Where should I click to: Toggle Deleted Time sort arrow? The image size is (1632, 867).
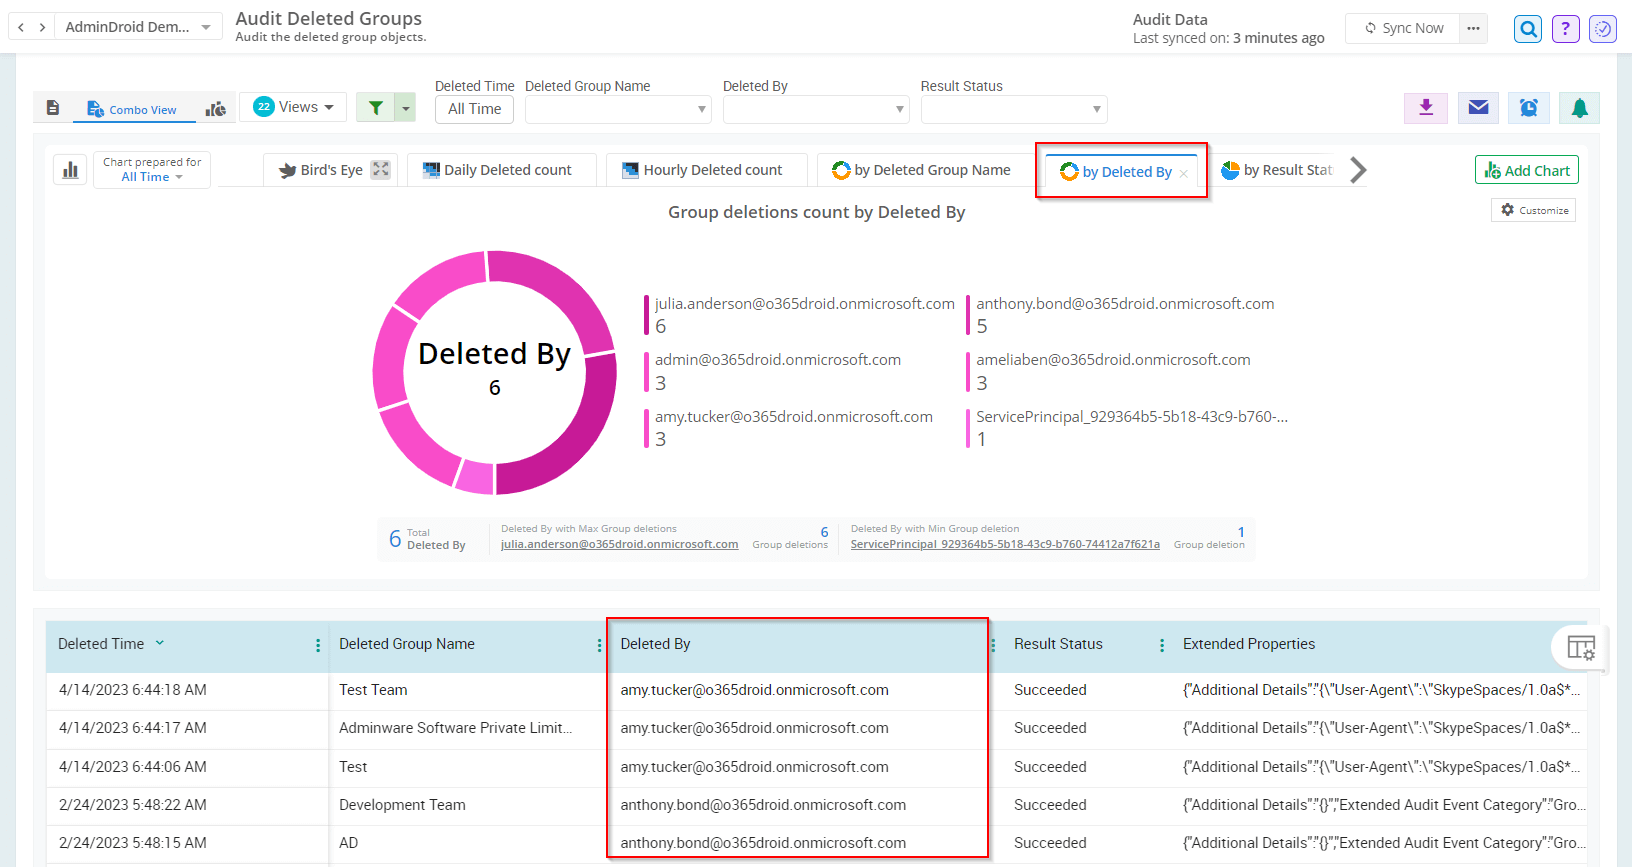tap(159, 643)
